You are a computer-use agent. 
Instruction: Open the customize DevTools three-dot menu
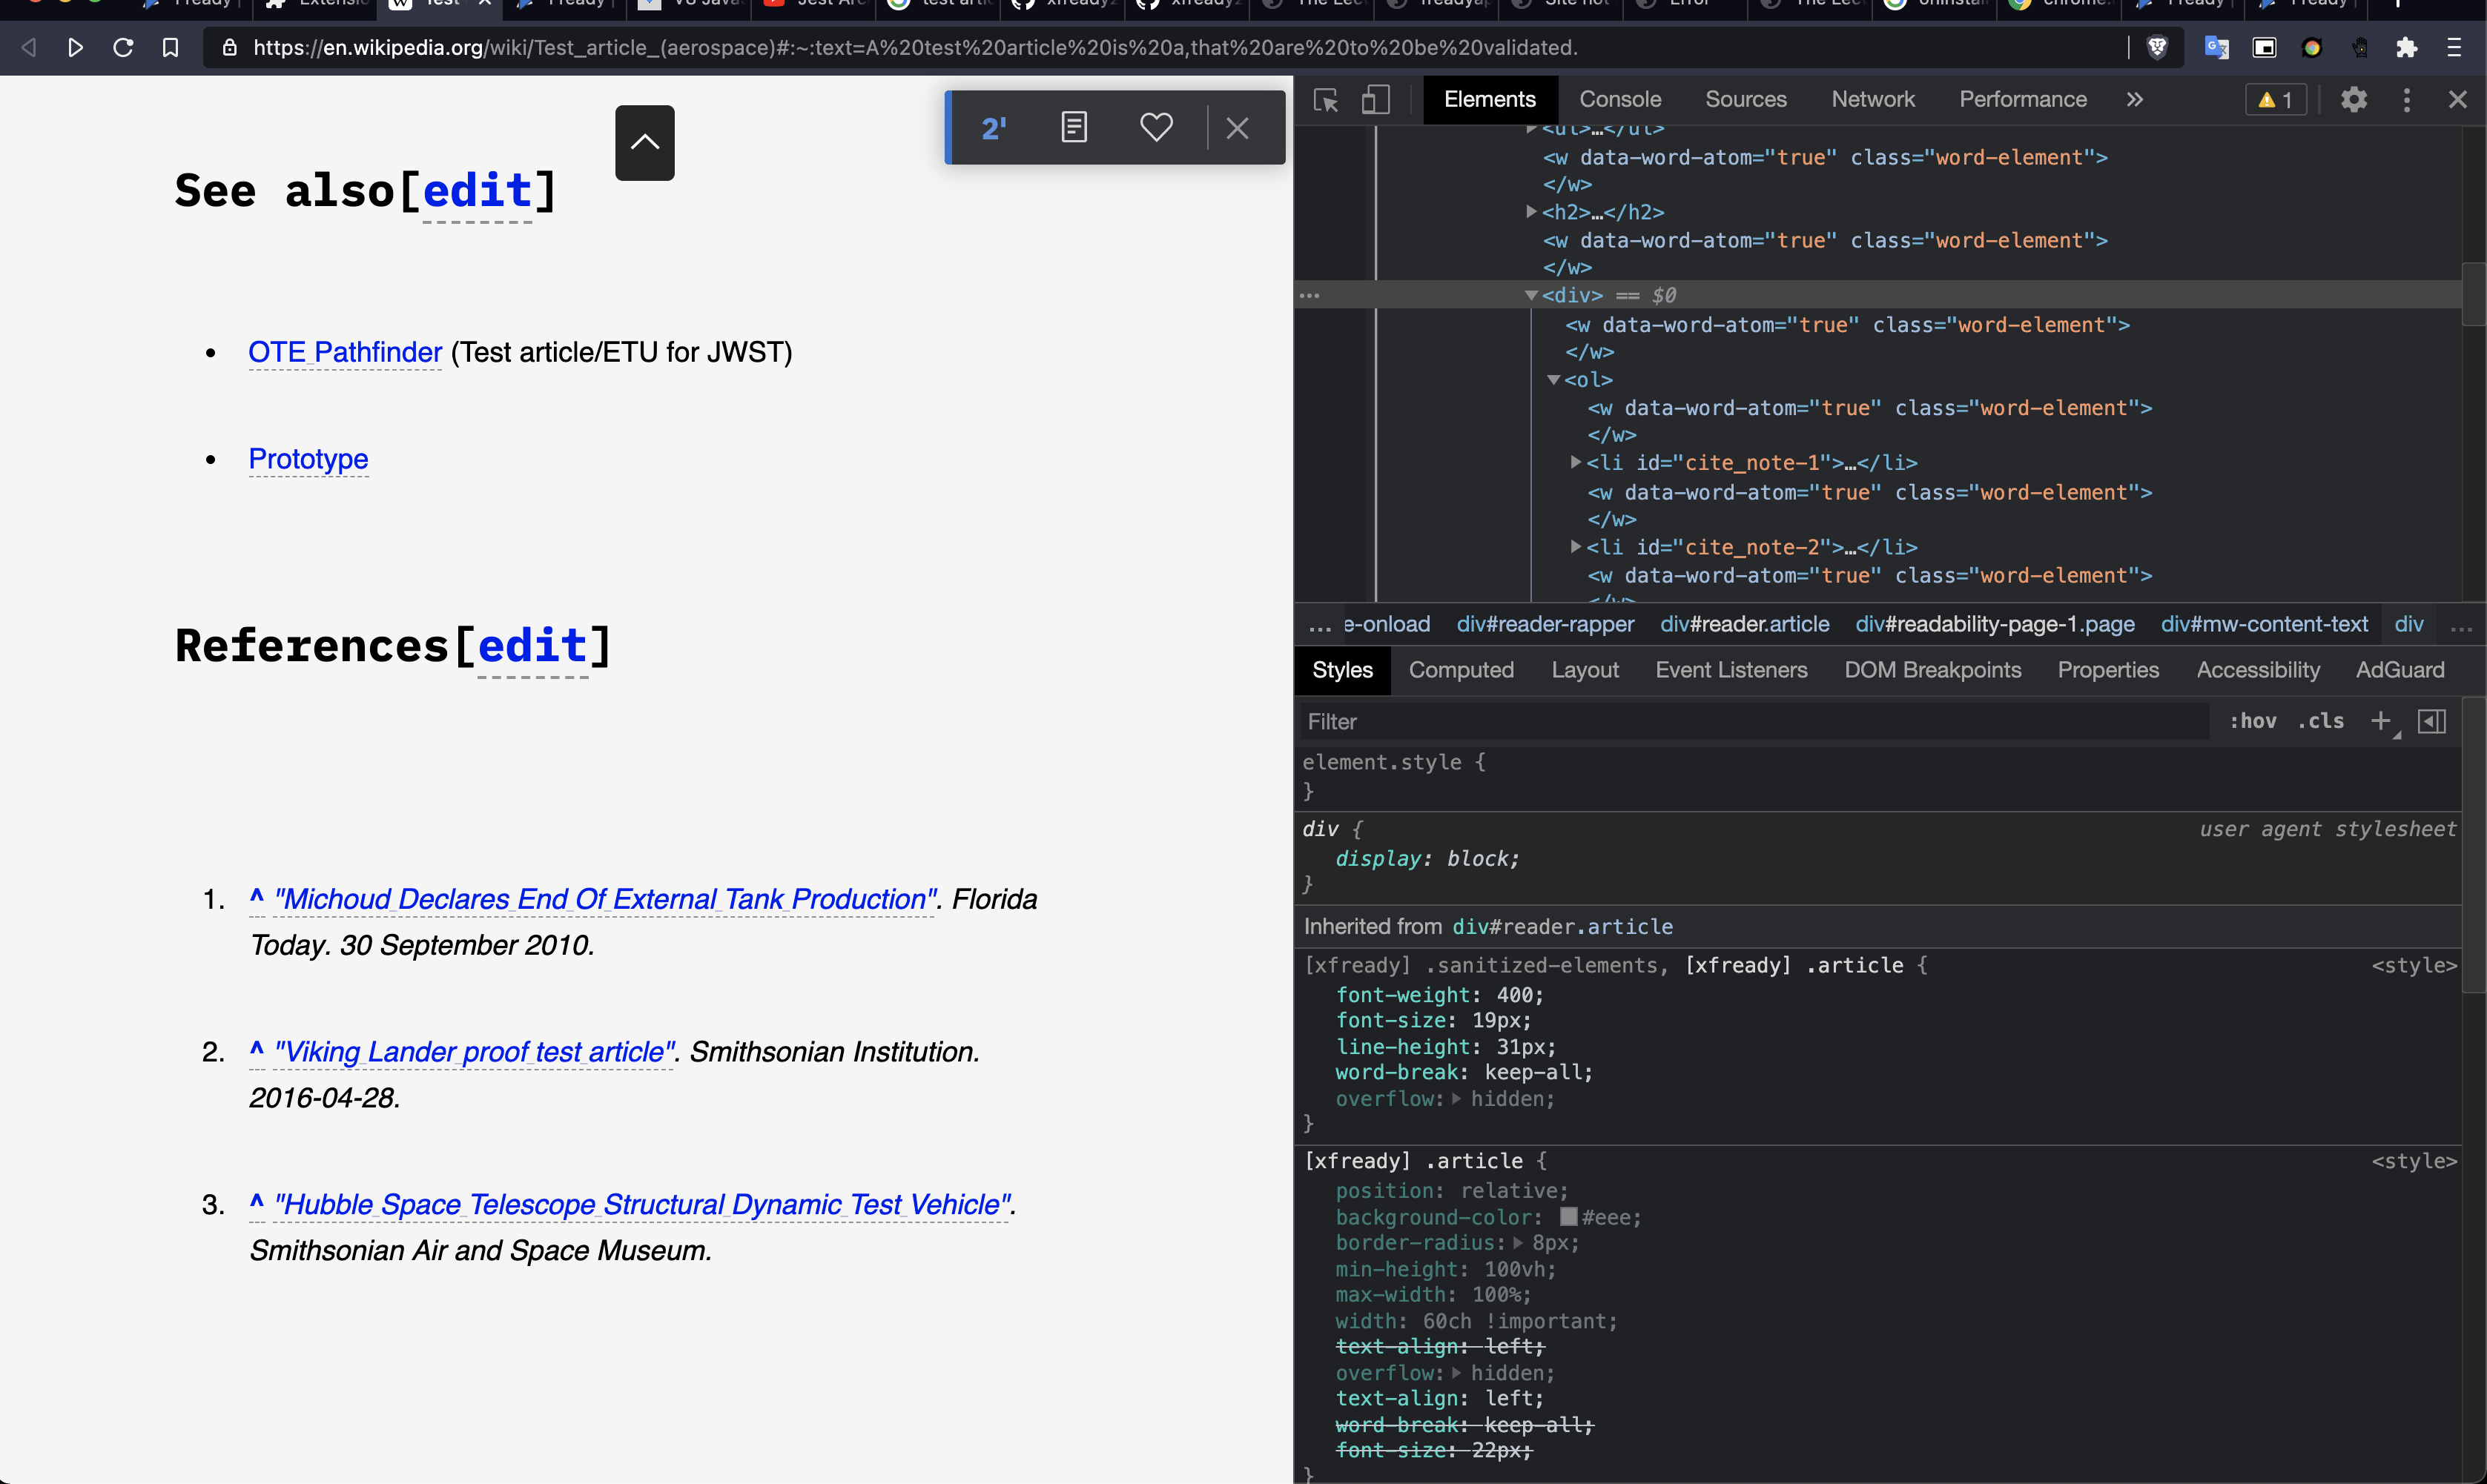tap(2407, 99)
